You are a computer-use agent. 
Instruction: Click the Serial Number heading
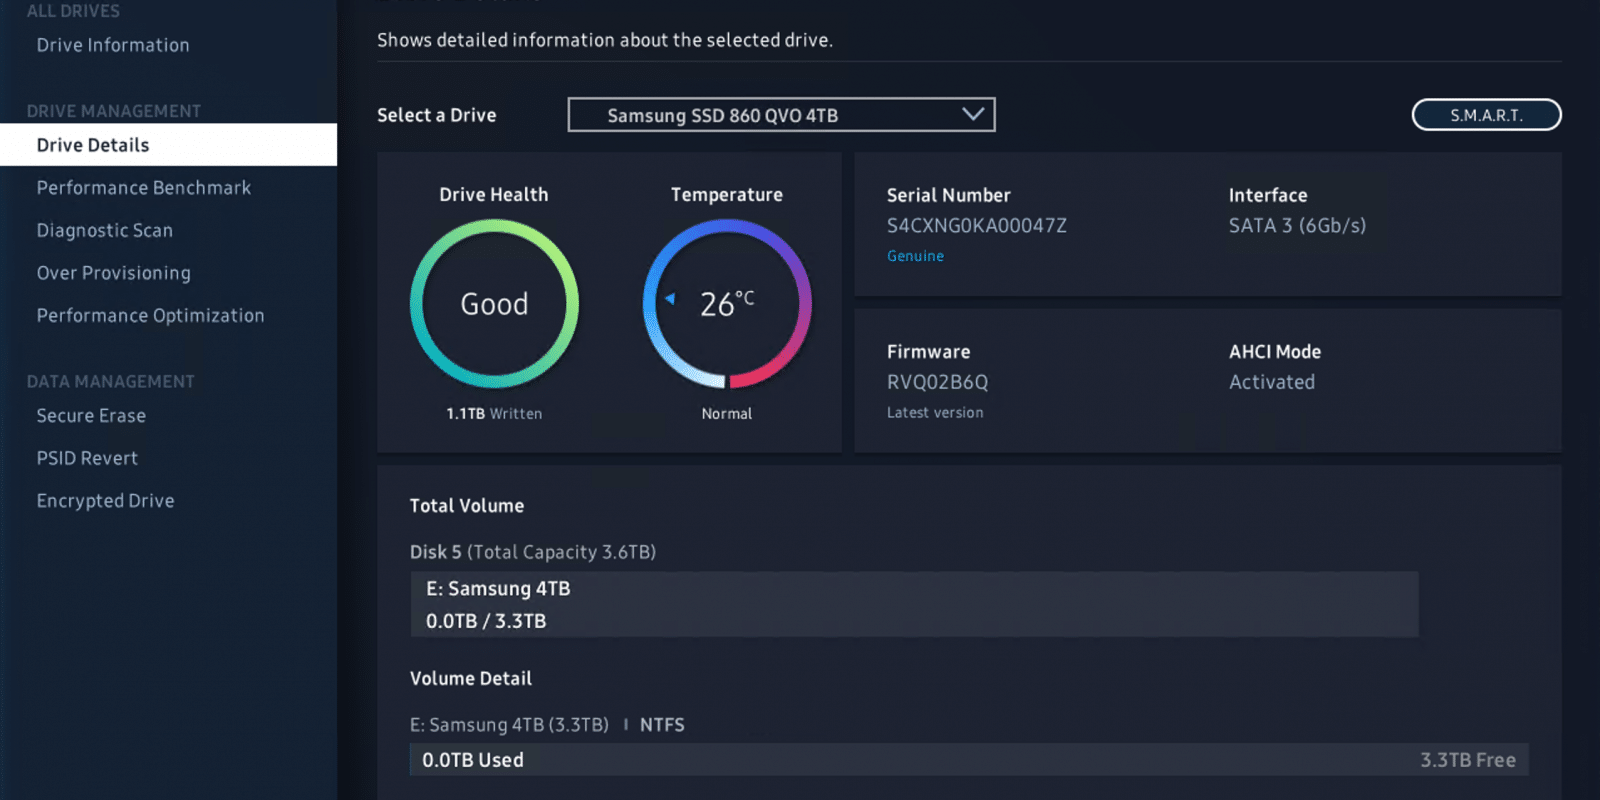click(x=949, y=196)
